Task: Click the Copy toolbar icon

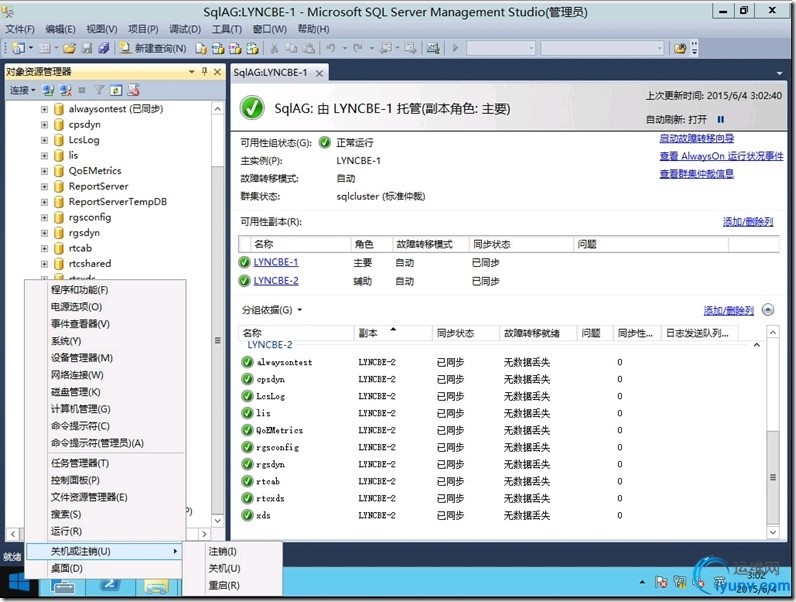Action: coord(291,48)
